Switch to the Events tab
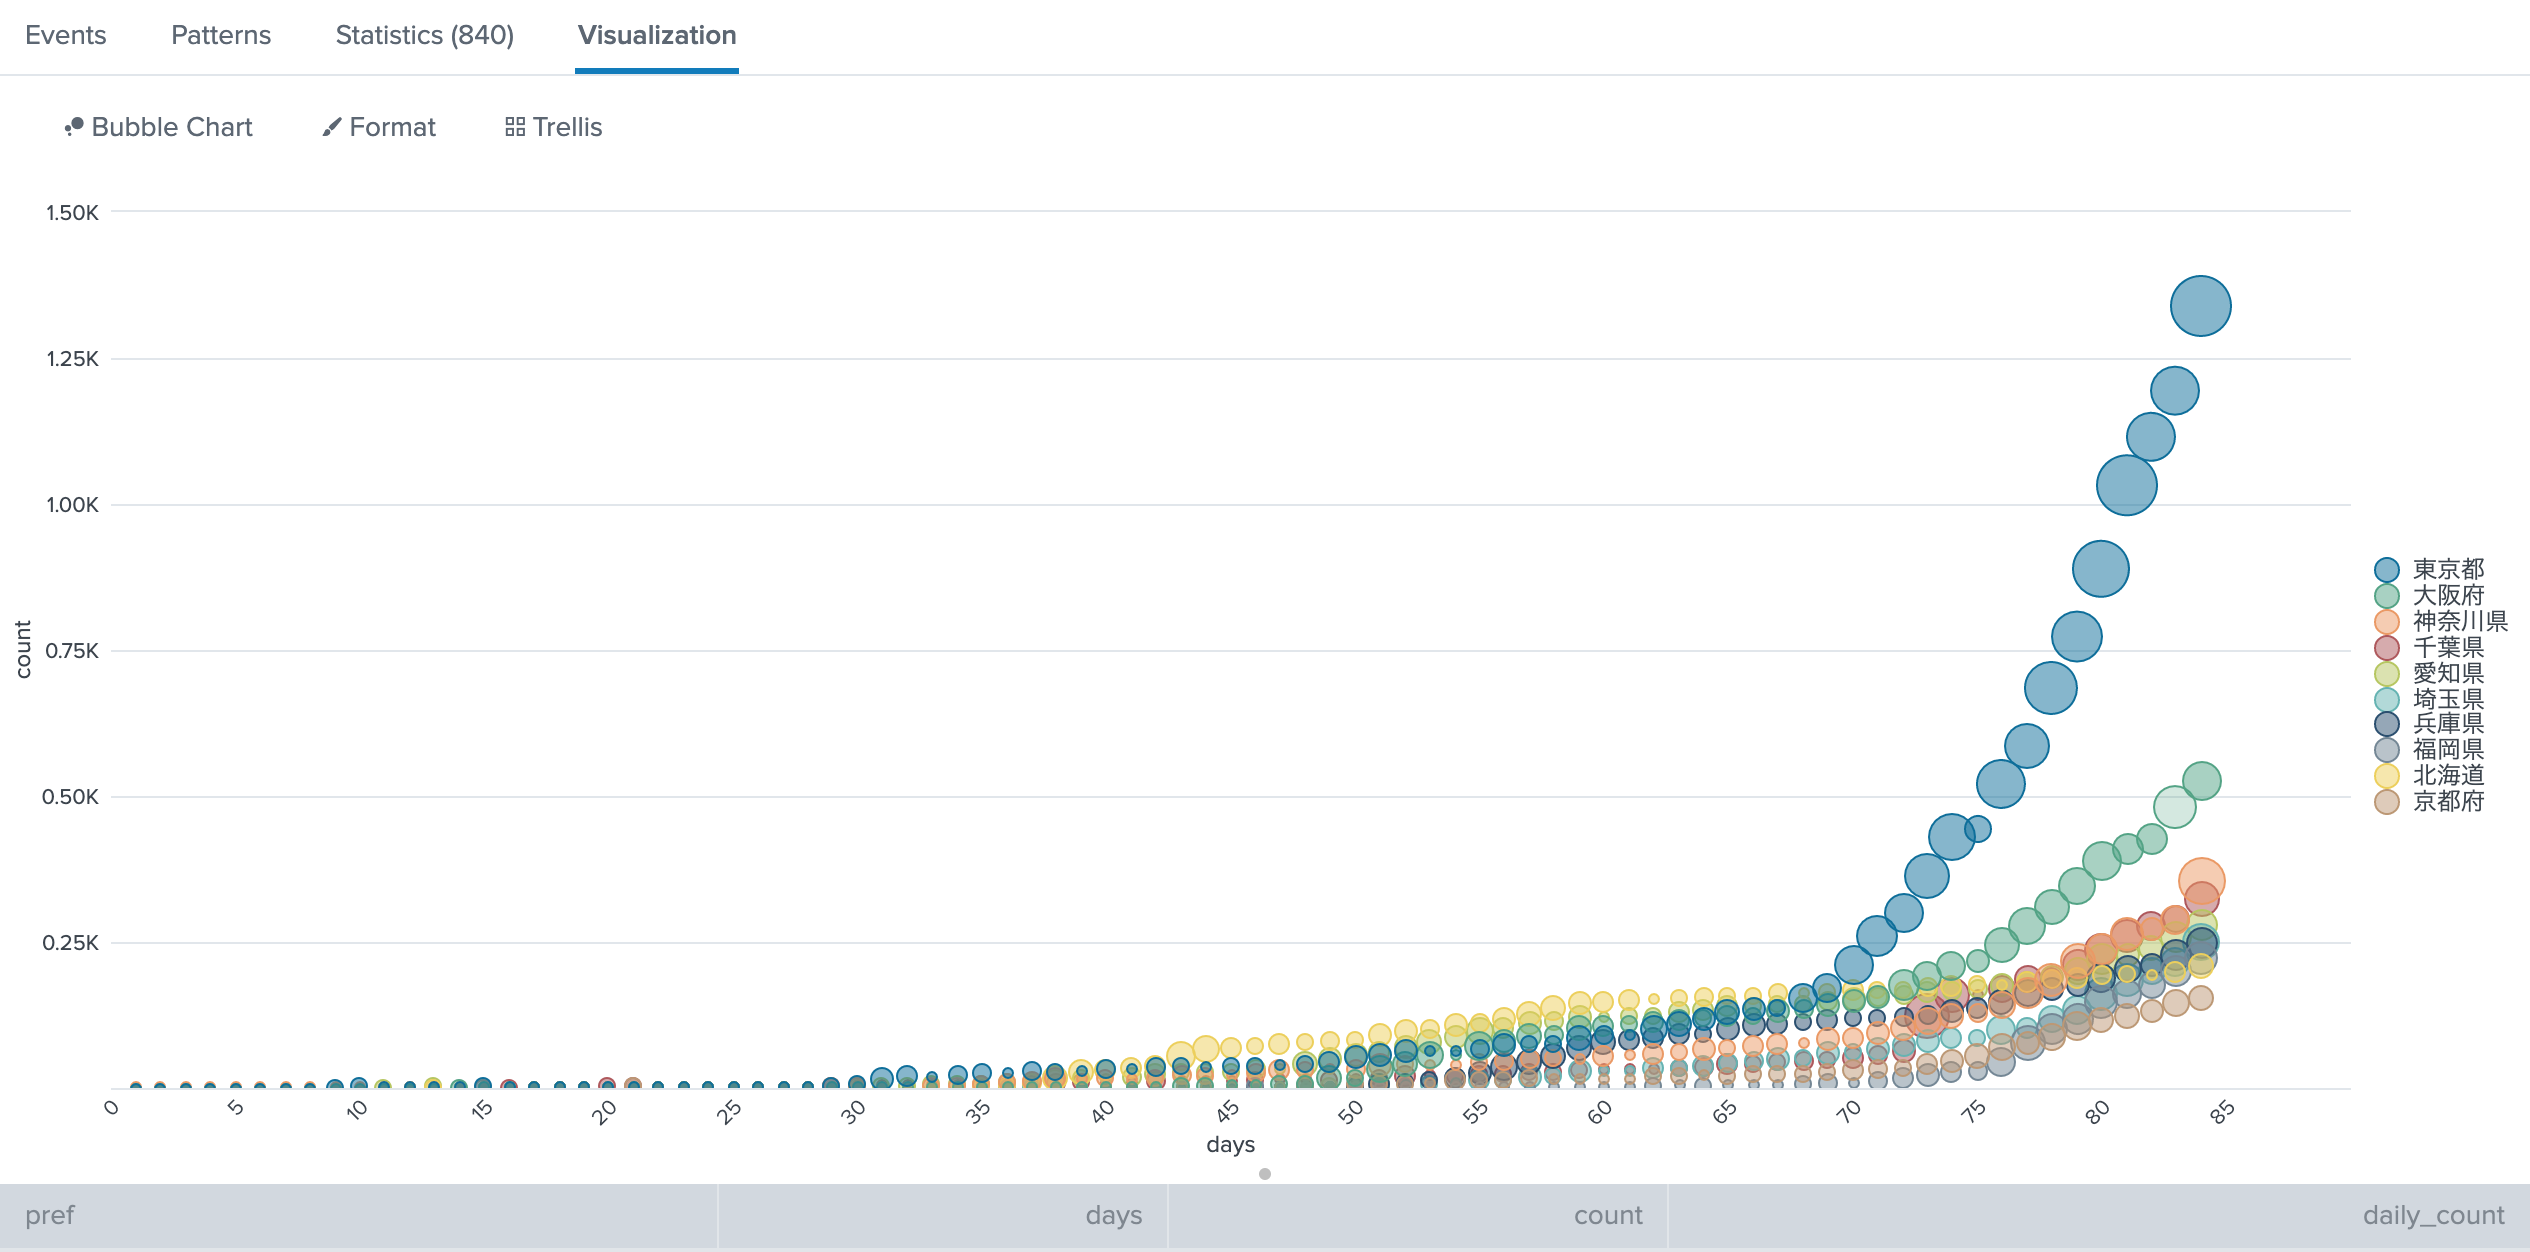This screenshot has height=1252, width=2530. pyautogui.click(x=66, y=35)
